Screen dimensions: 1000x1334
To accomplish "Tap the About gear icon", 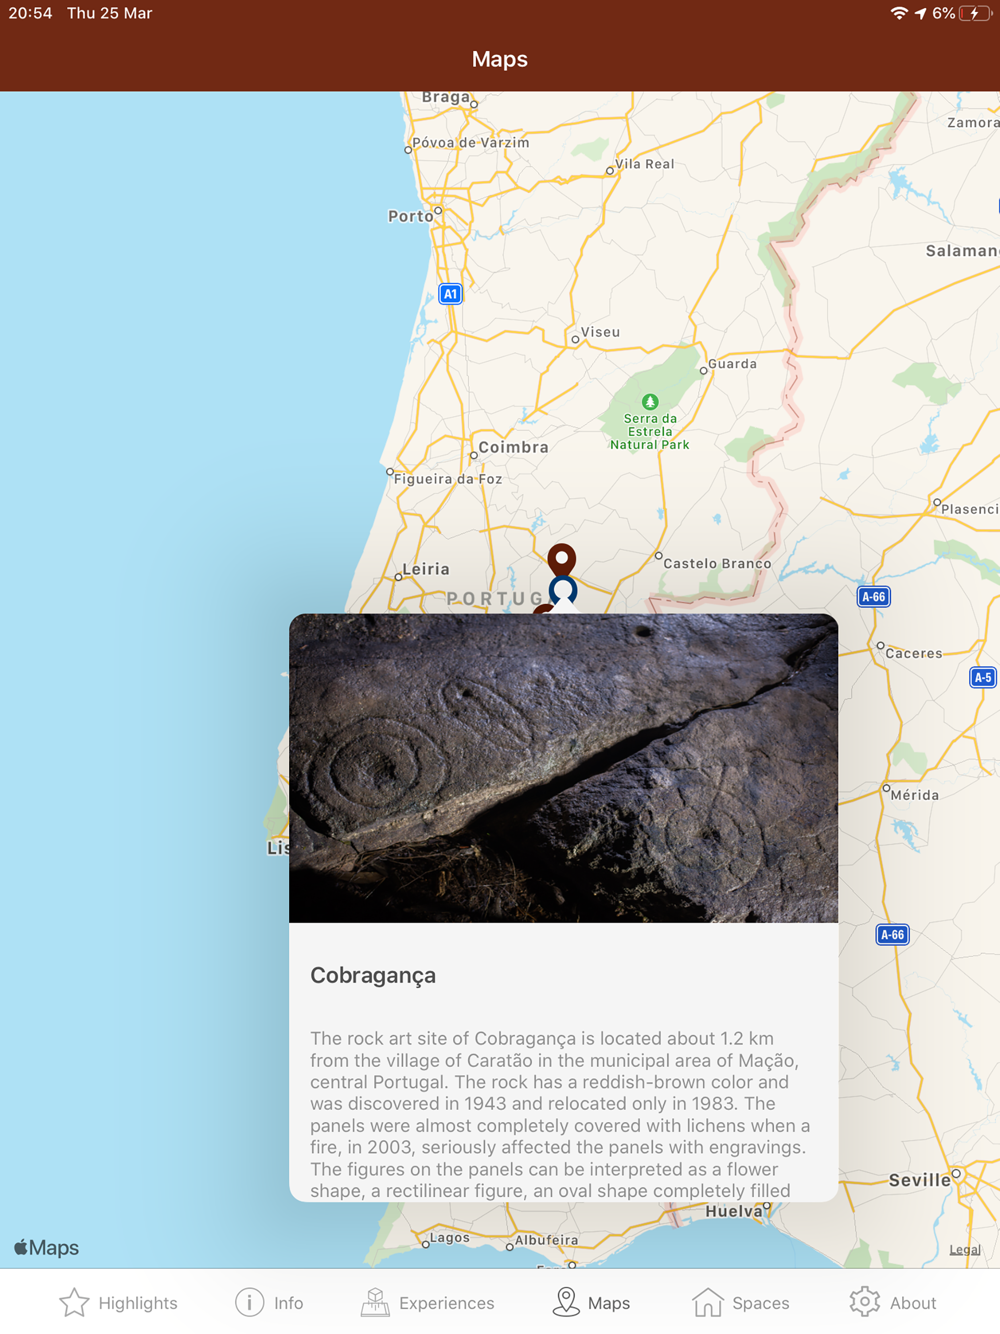I will coord(865,1302).
